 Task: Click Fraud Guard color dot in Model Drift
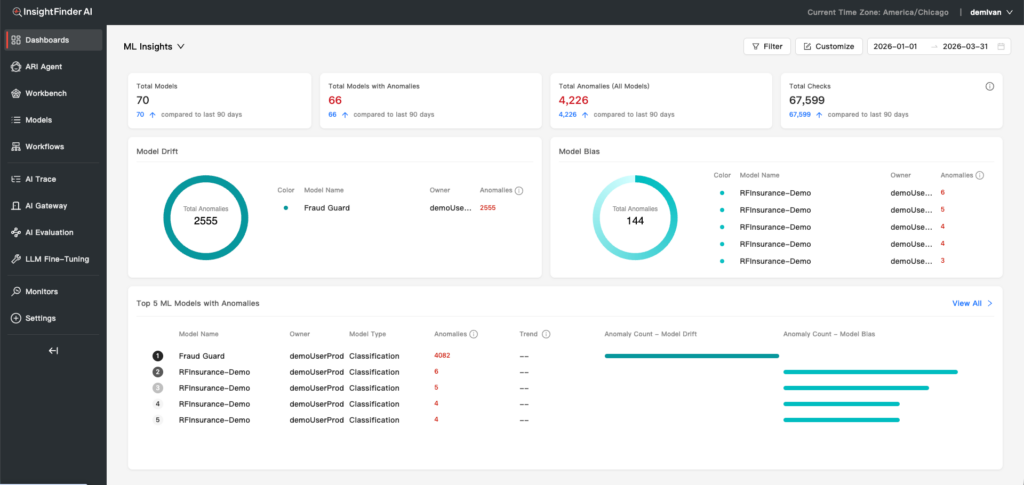tap(286, 208)
